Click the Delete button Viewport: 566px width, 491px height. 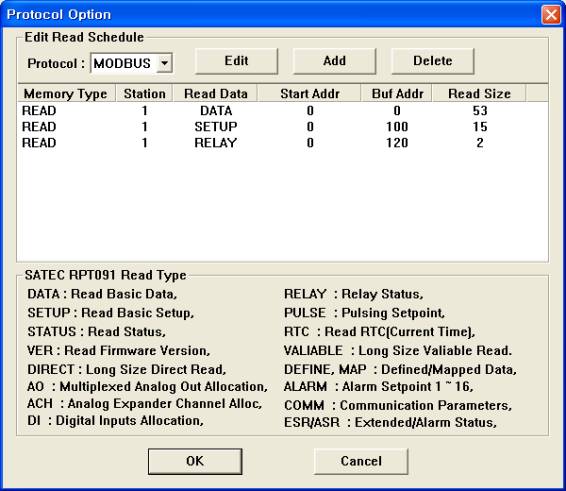(433, 61)
